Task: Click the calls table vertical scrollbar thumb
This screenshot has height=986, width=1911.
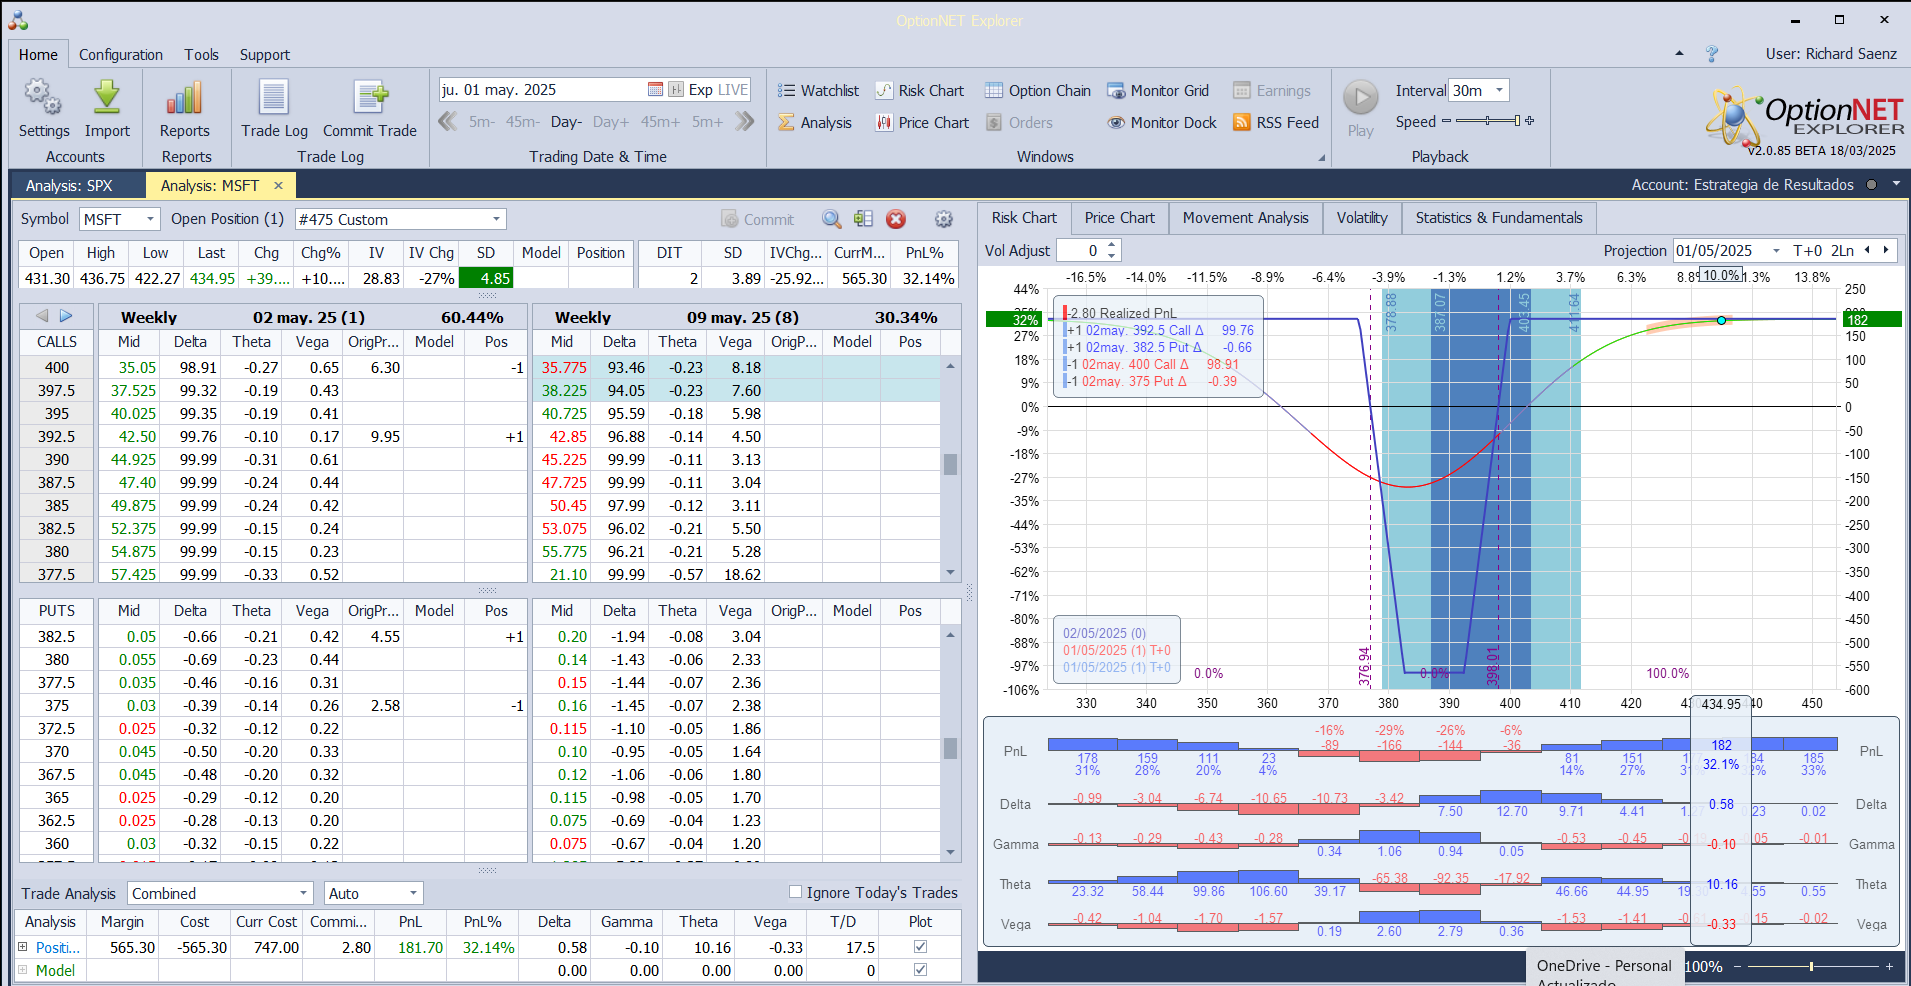Action: 951,464
